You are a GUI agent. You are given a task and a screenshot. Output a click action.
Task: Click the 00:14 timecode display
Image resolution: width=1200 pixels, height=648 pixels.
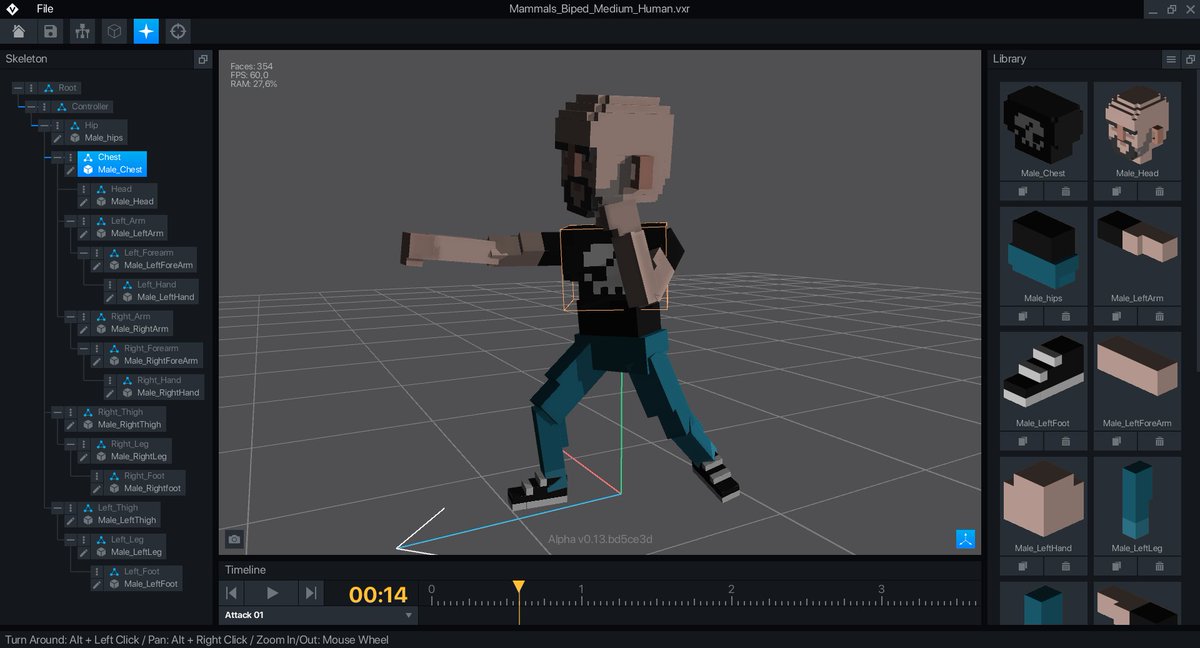tap(378, 595)
